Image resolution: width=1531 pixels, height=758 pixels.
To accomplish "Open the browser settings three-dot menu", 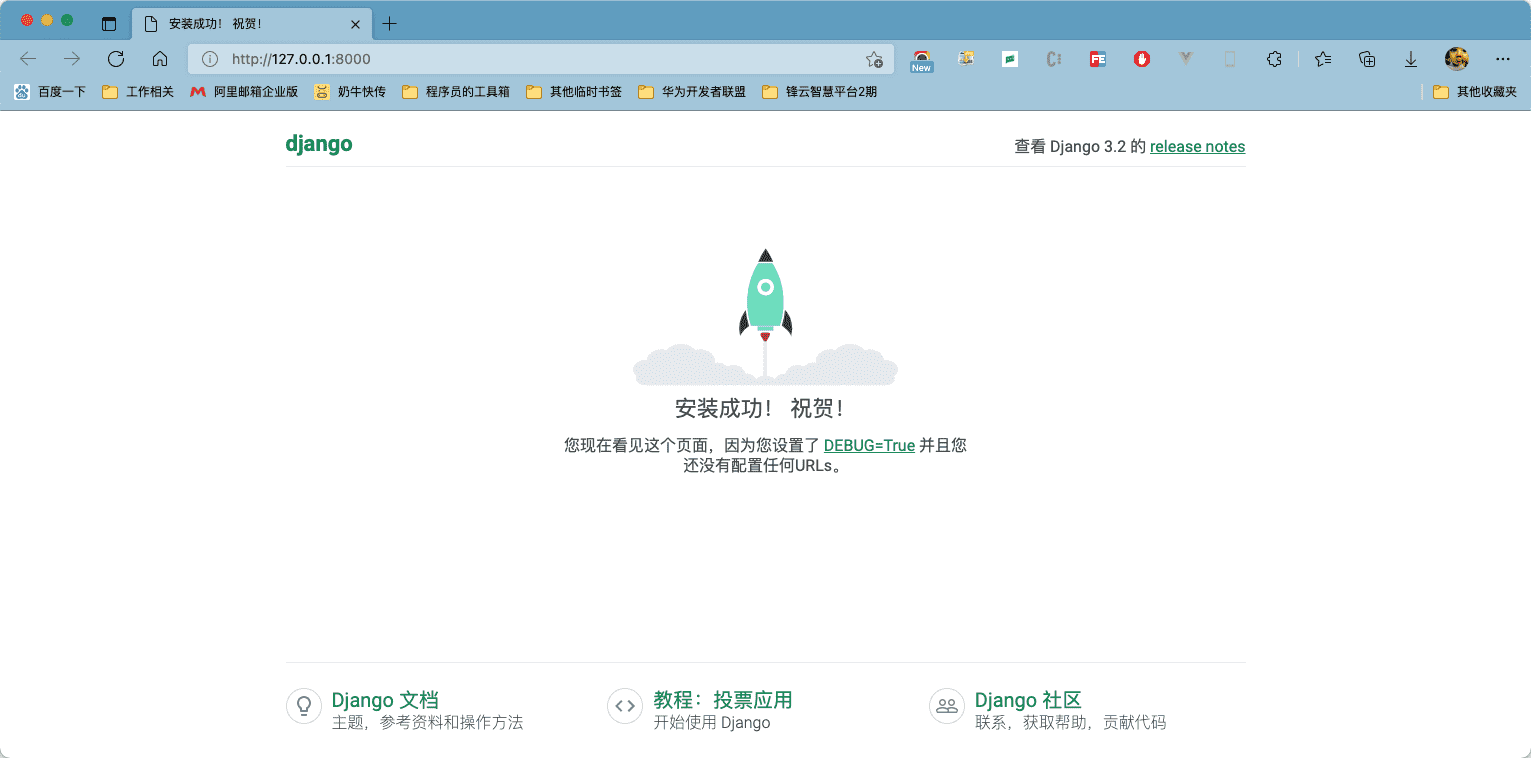I will tap(1502, 59).
